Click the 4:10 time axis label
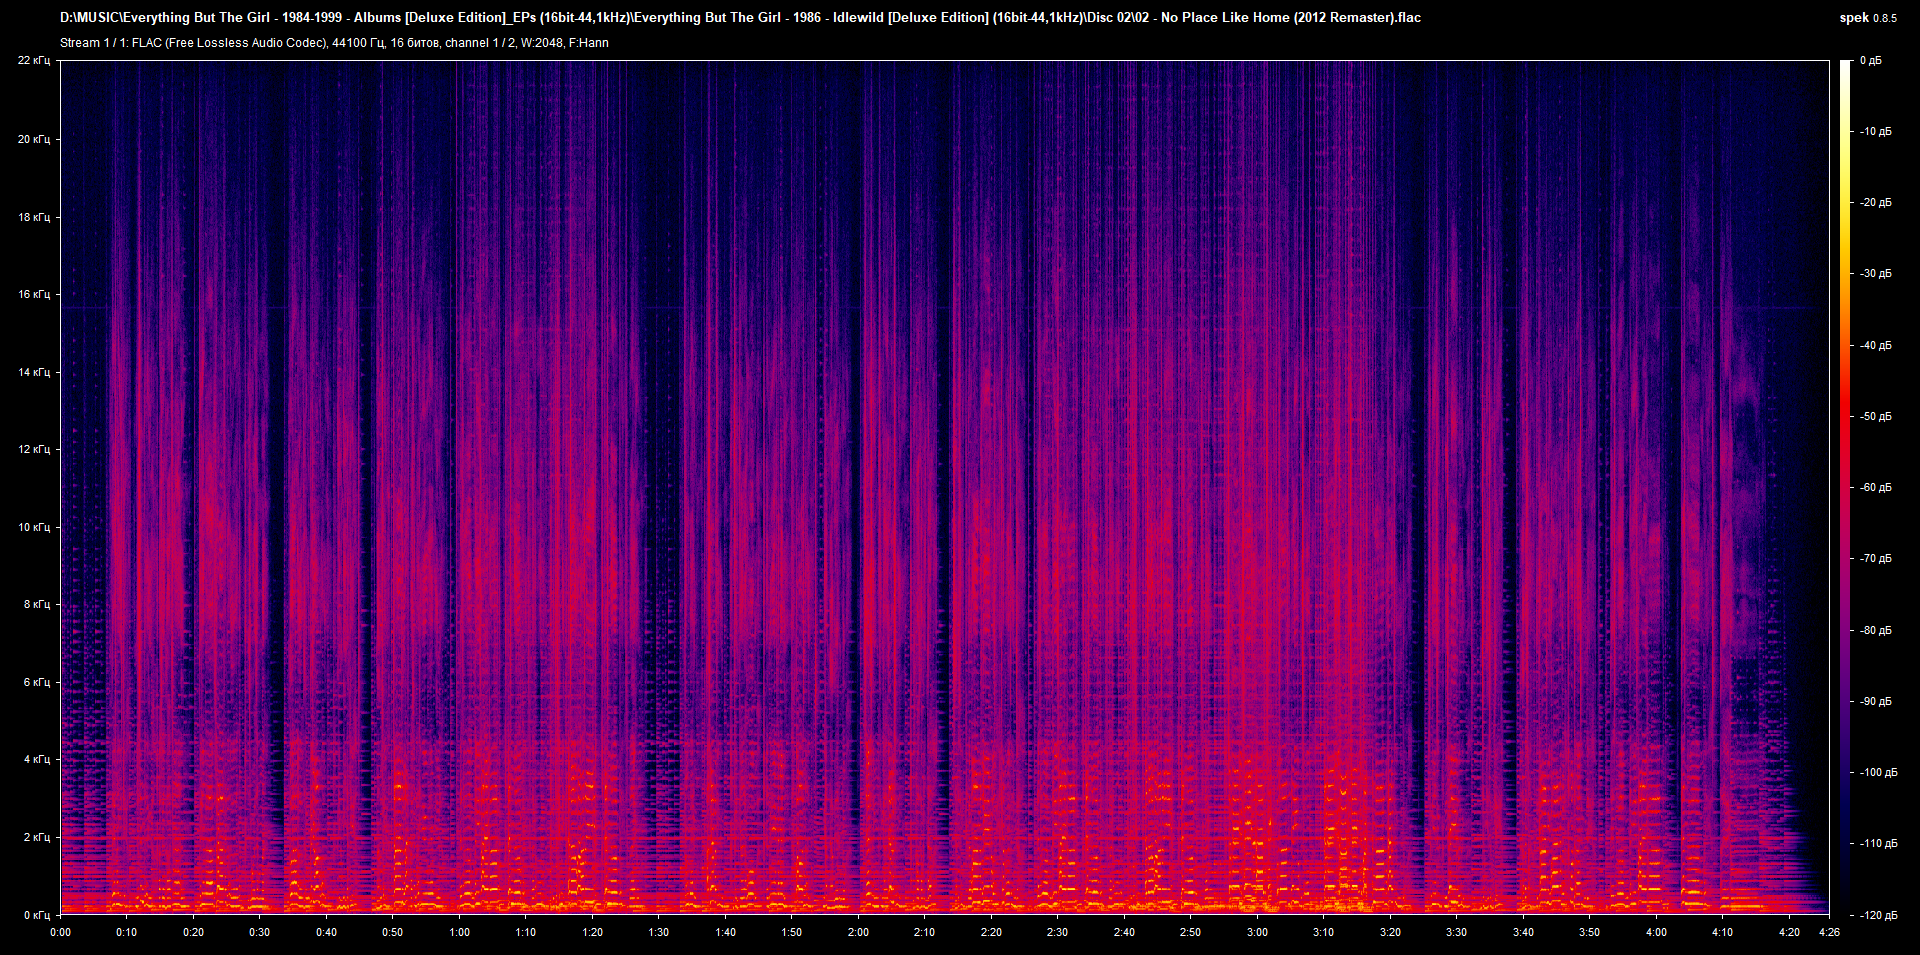Viewport: 1920px width, 955px height. (x=1723, y=932)
